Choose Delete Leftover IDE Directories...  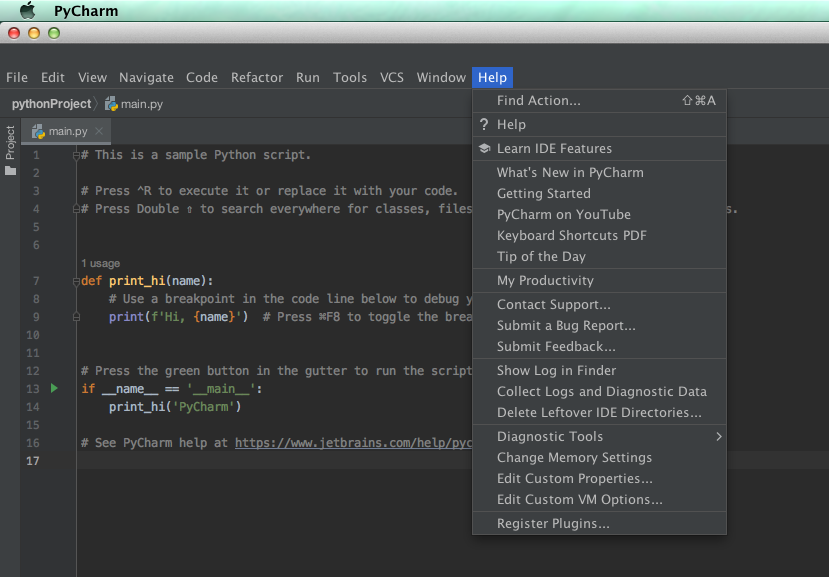click(x=599, y=413)
